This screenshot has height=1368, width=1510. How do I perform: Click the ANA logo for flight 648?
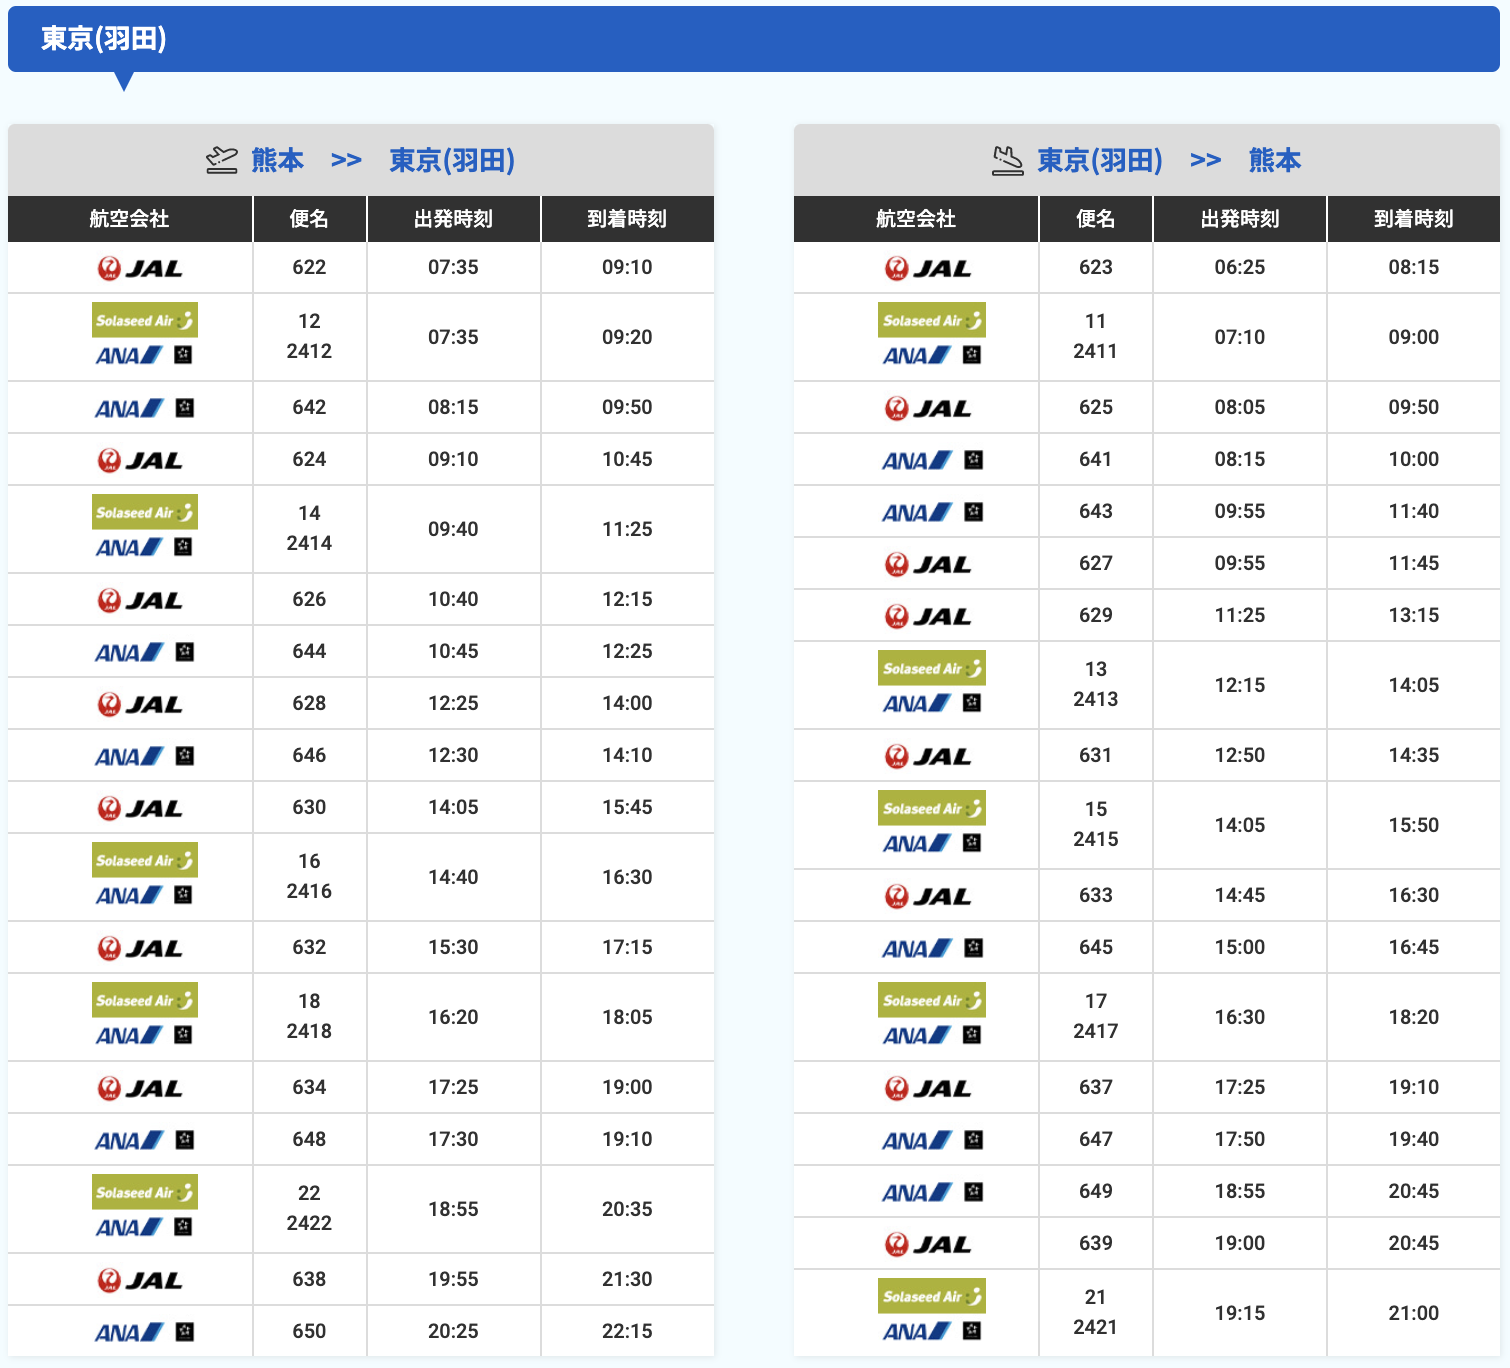(144, 1140)
